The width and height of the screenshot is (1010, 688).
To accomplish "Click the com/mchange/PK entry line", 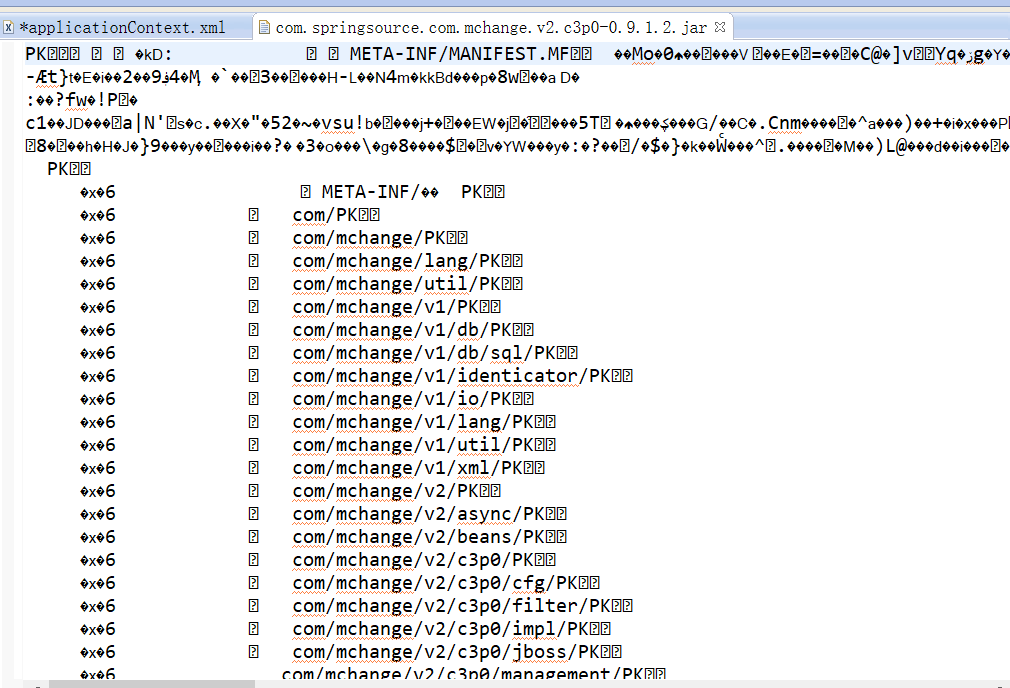I will pyautogui.click(x=380, y=238).
